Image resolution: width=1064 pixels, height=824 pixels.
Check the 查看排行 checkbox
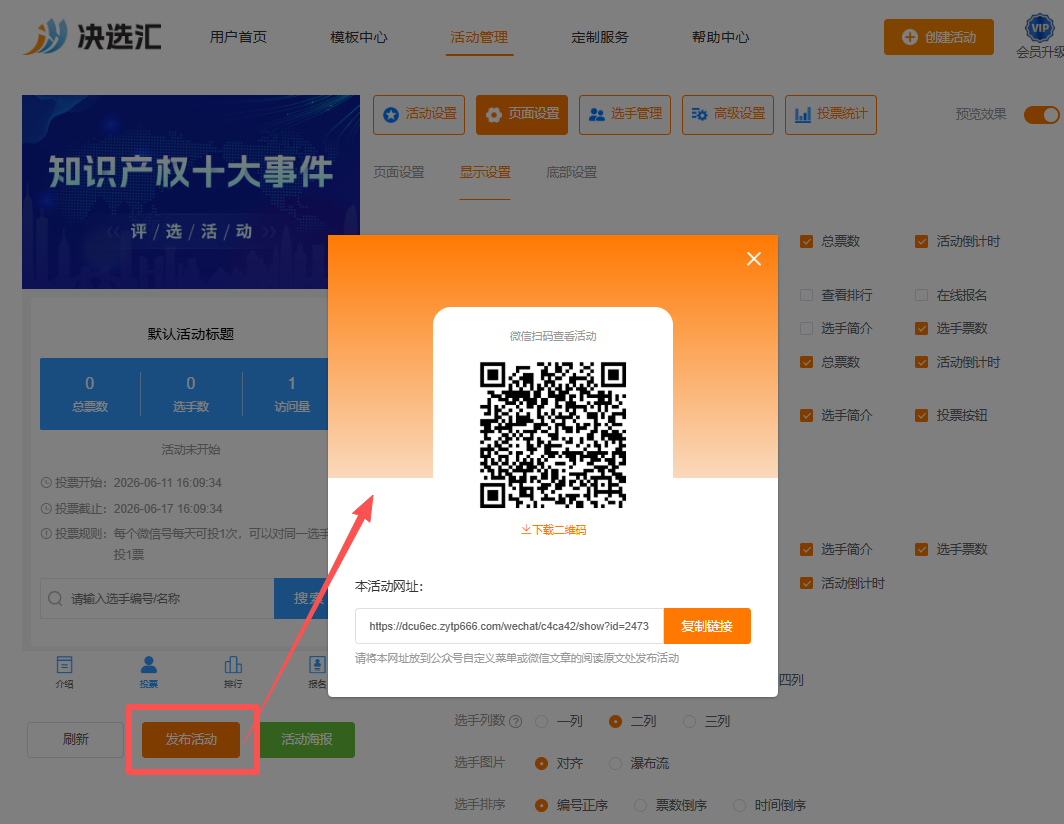pos(806,295)
